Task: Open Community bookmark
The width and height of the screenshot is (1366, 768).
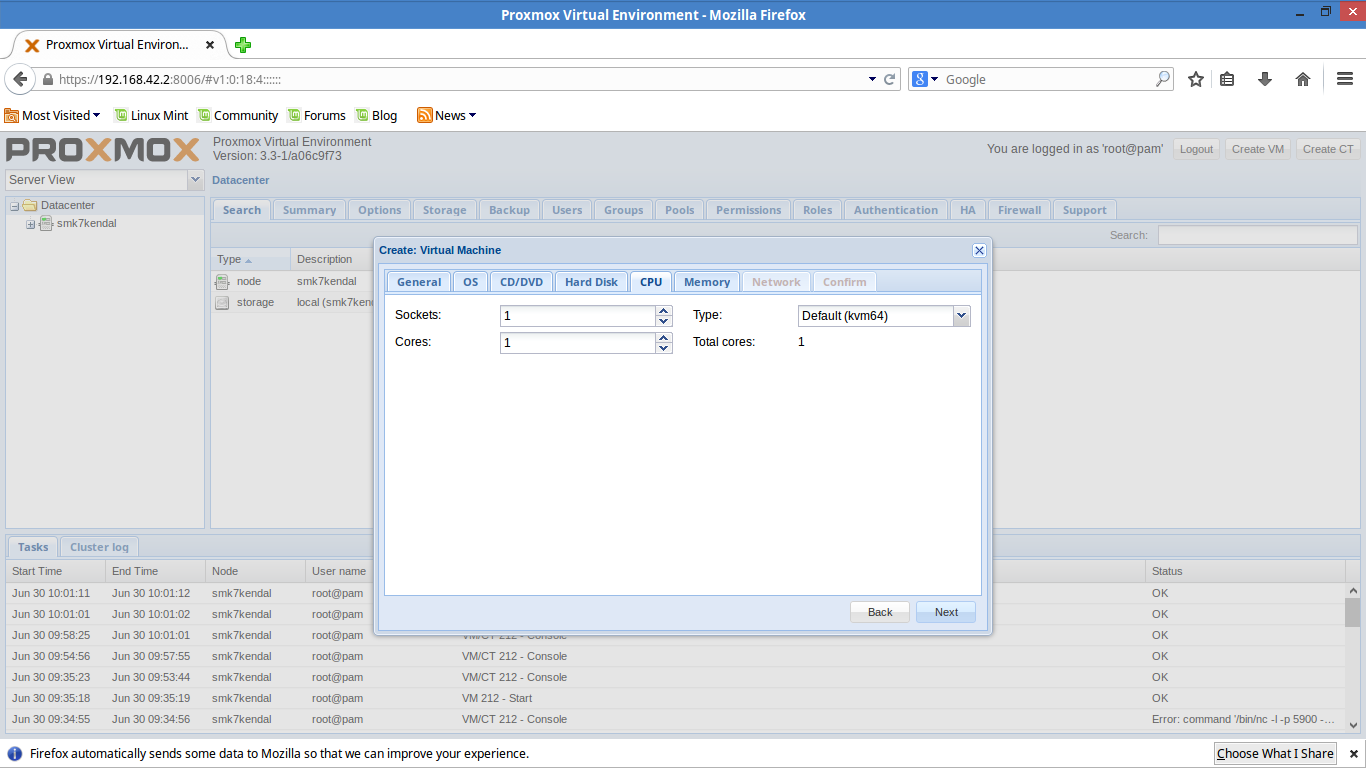Action: click(x=238, y=115)
